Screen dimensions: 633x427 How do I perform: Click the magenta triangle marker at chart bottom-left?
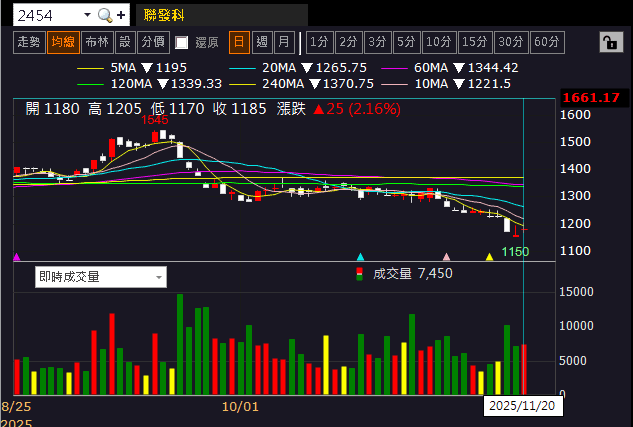17,257
